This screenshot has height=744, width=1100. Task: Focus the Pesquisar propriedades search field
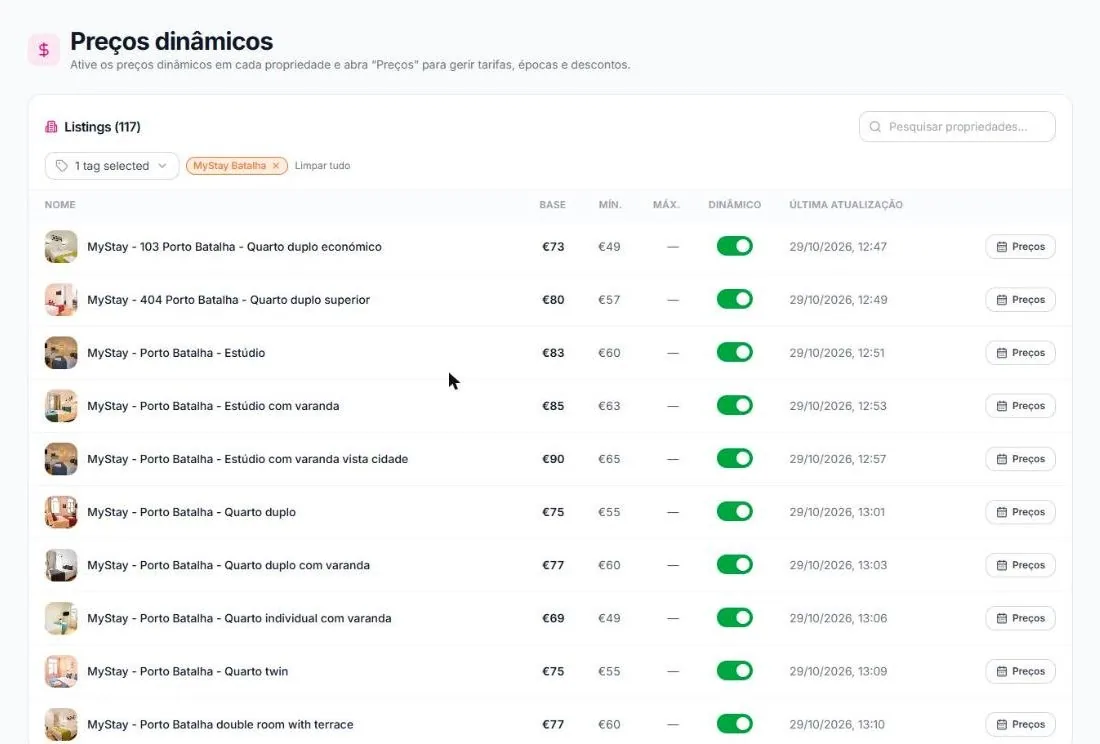tap(957, 127)
